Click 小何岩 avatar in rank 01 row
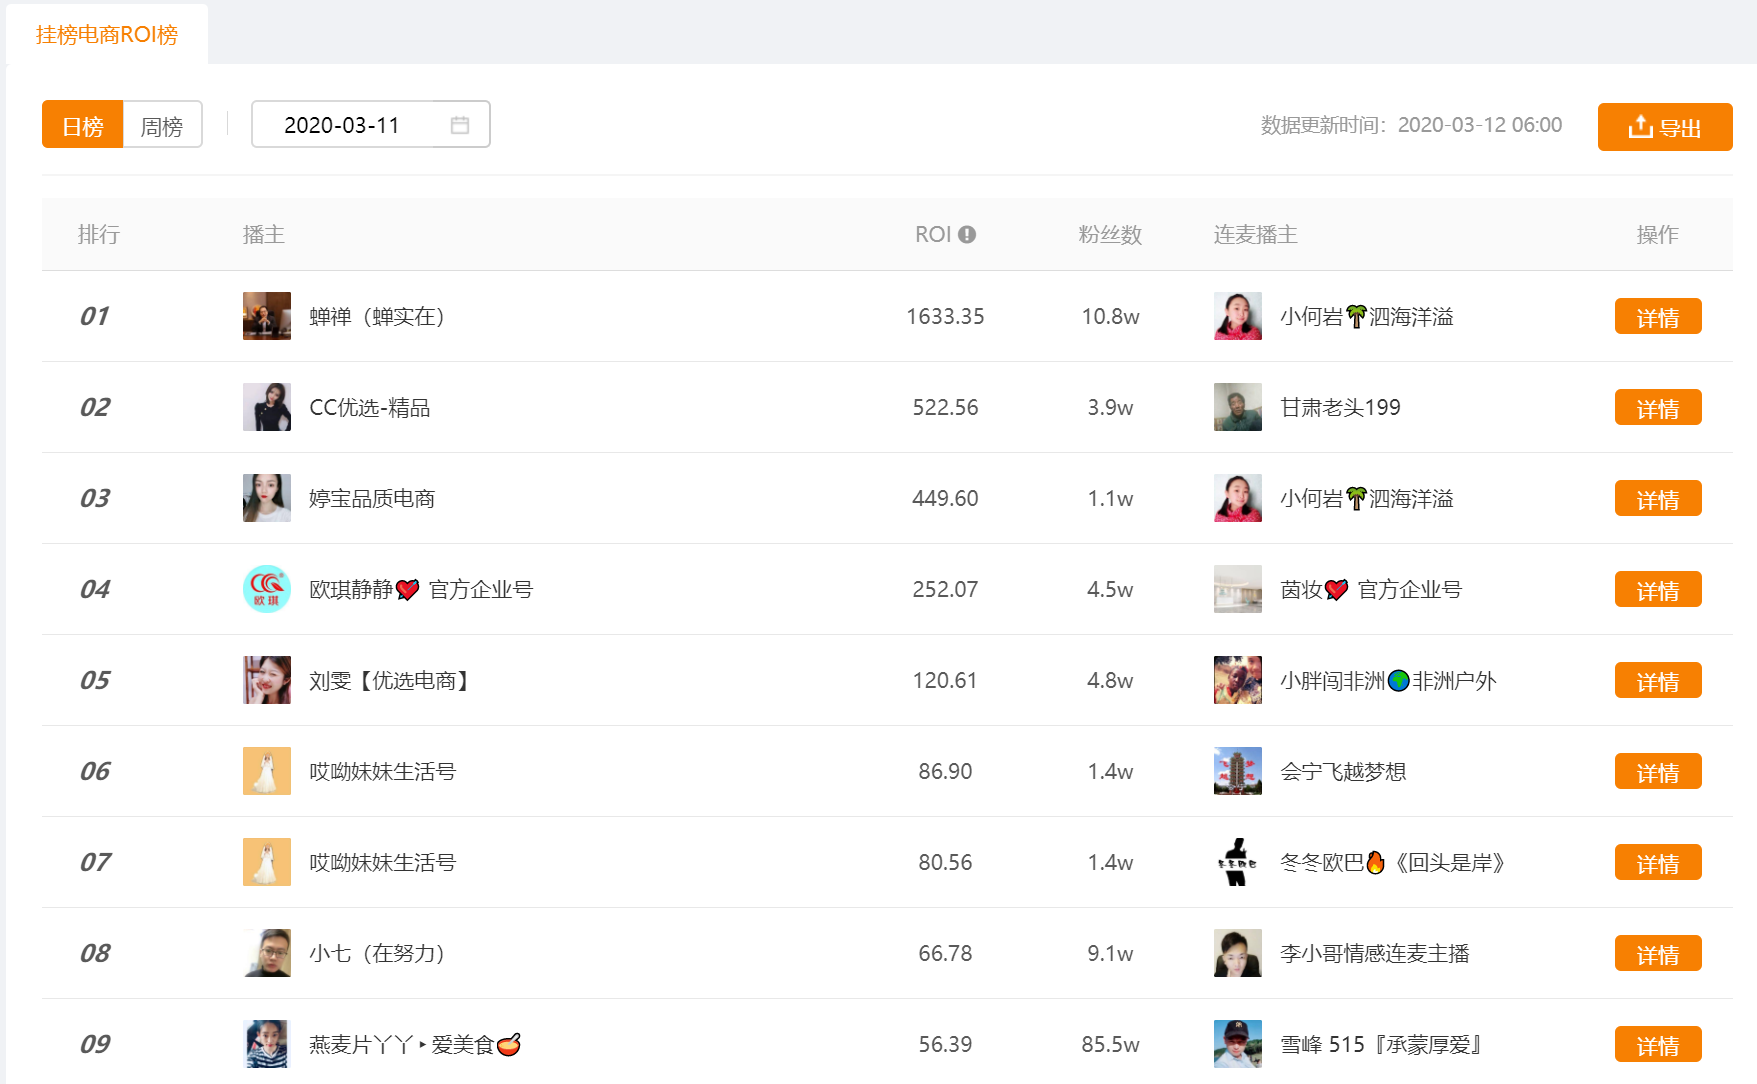This screenshot has height=1084, width=1757. click(1238, 316)
